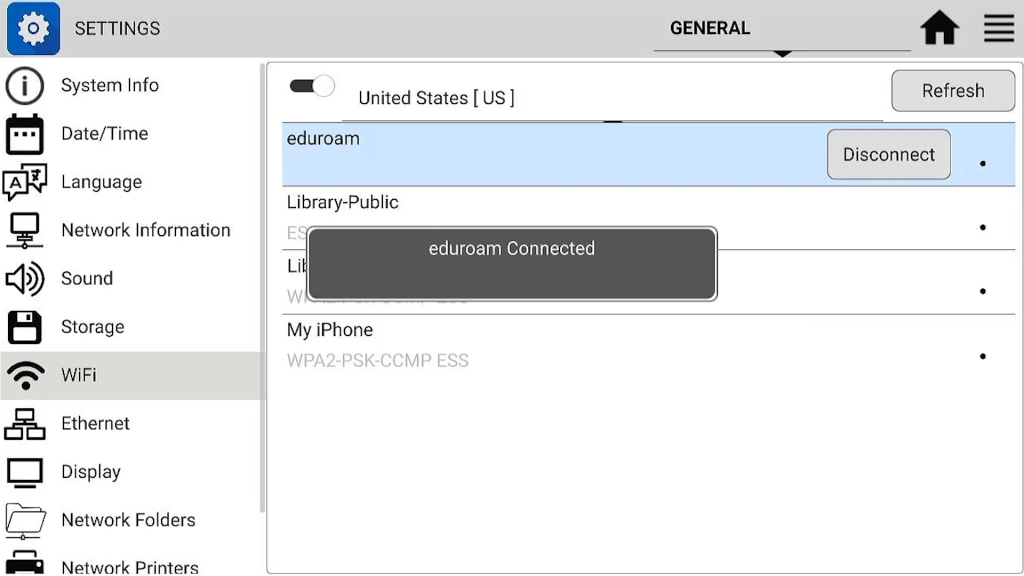Select the System Info icon
Screen dimensions: 1024x576
pyautogui.click(x=25, y=86)
